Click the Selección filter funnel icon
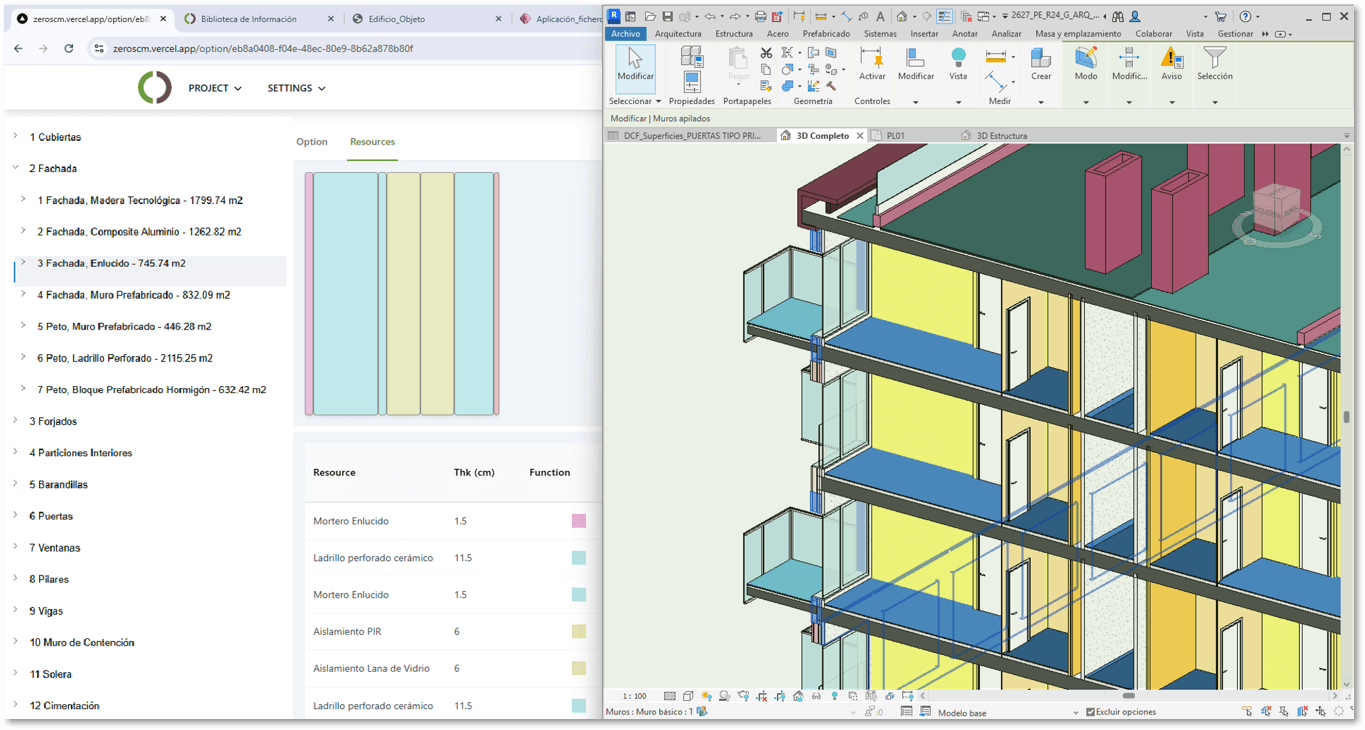1365x730 pixels. coord(1215,58)
